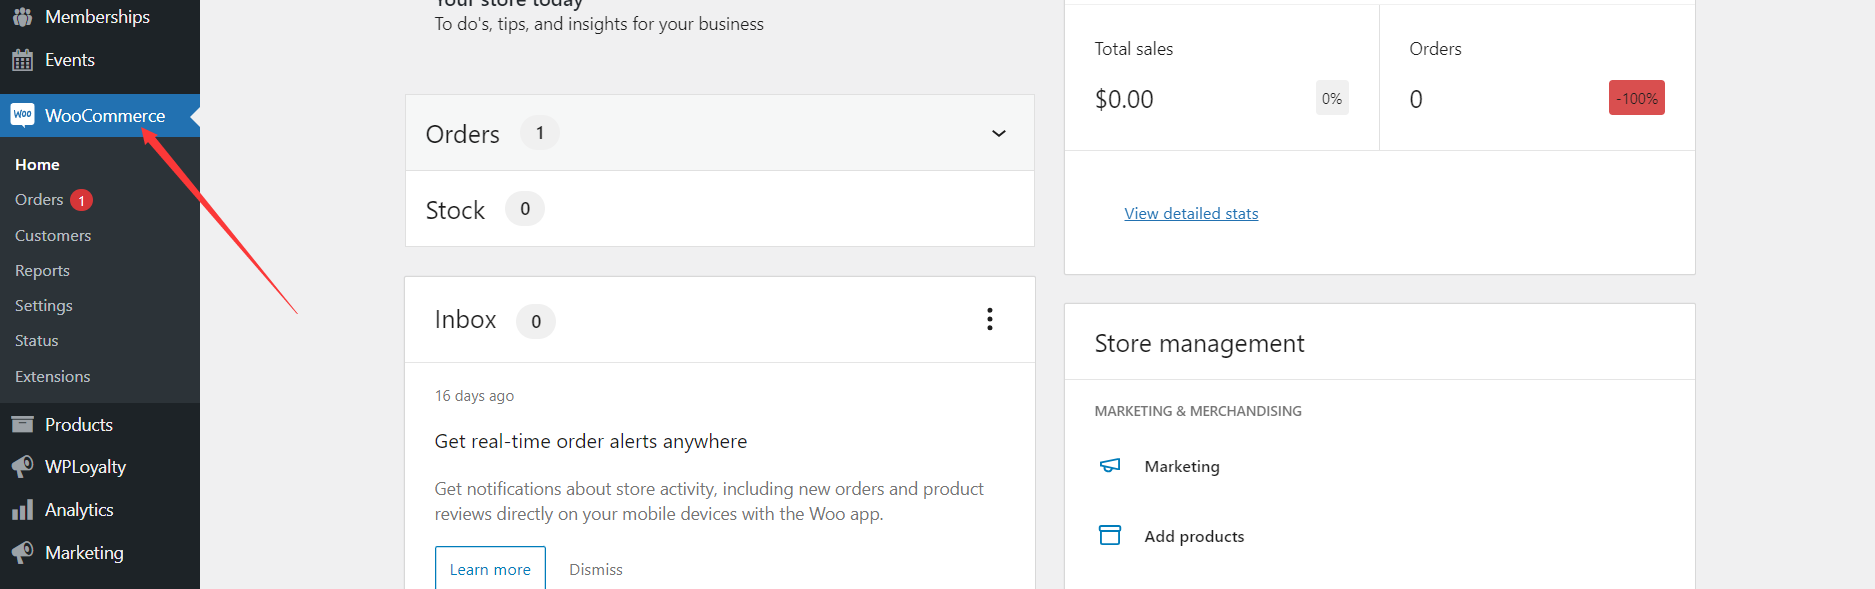
Task: Open the WooCommerce menu
Action: point(100,116)
